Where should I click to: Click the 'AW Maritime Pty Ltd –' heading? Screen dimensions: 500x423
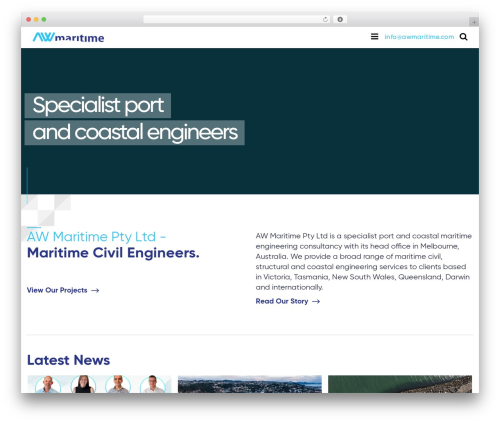click(96, 237)
